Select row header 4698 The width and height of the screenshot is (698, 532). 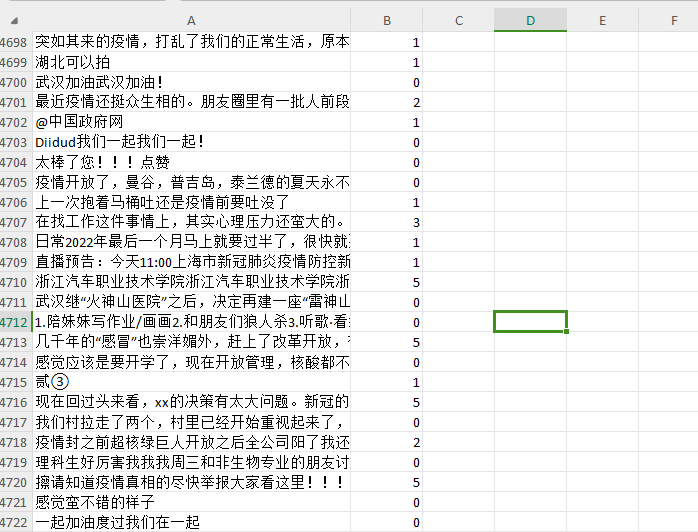(x=16, y=42)
